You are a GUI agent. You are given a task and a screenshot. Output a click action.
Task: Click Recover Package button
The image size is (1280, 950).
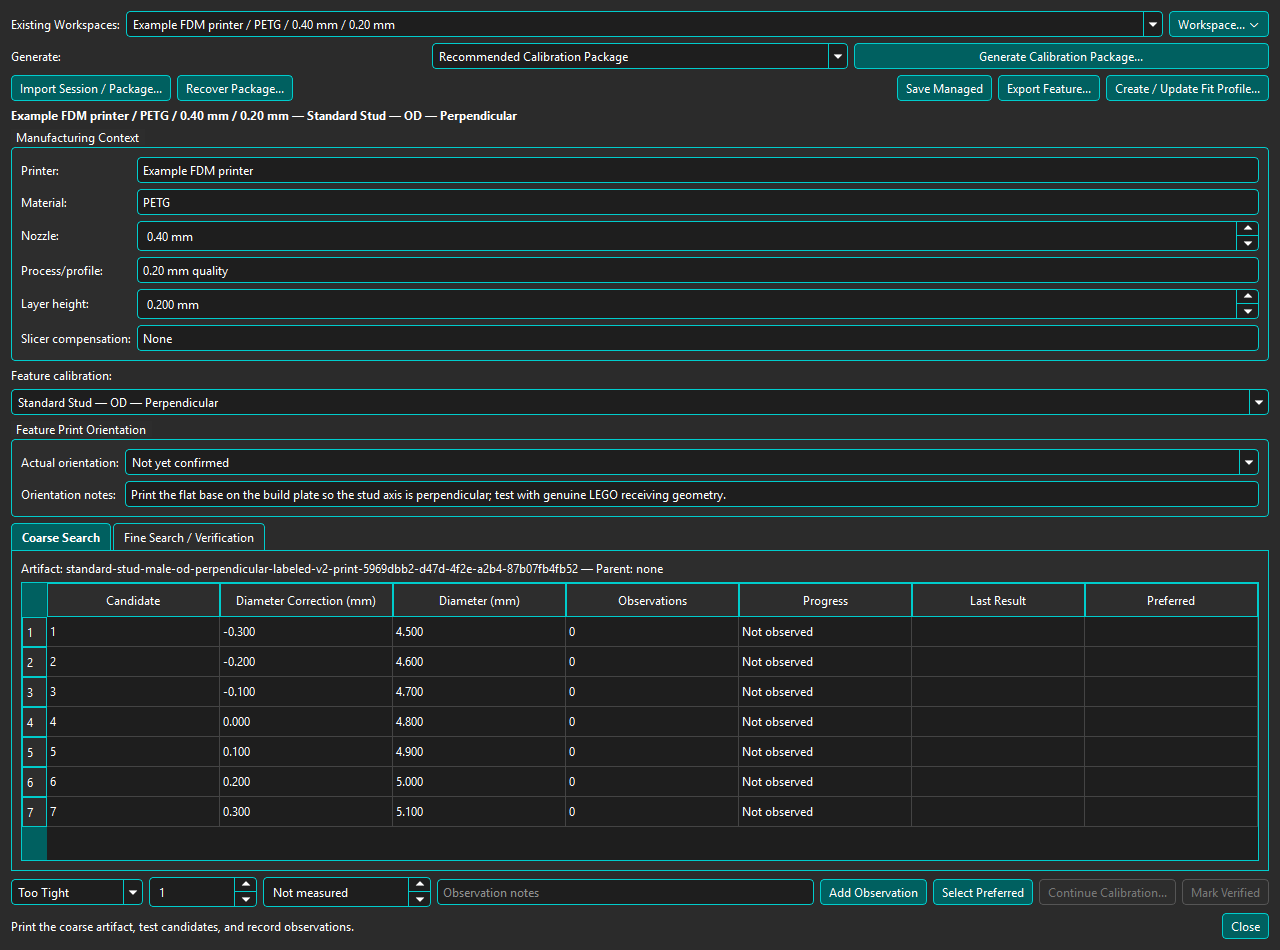[x=235, y=89]
